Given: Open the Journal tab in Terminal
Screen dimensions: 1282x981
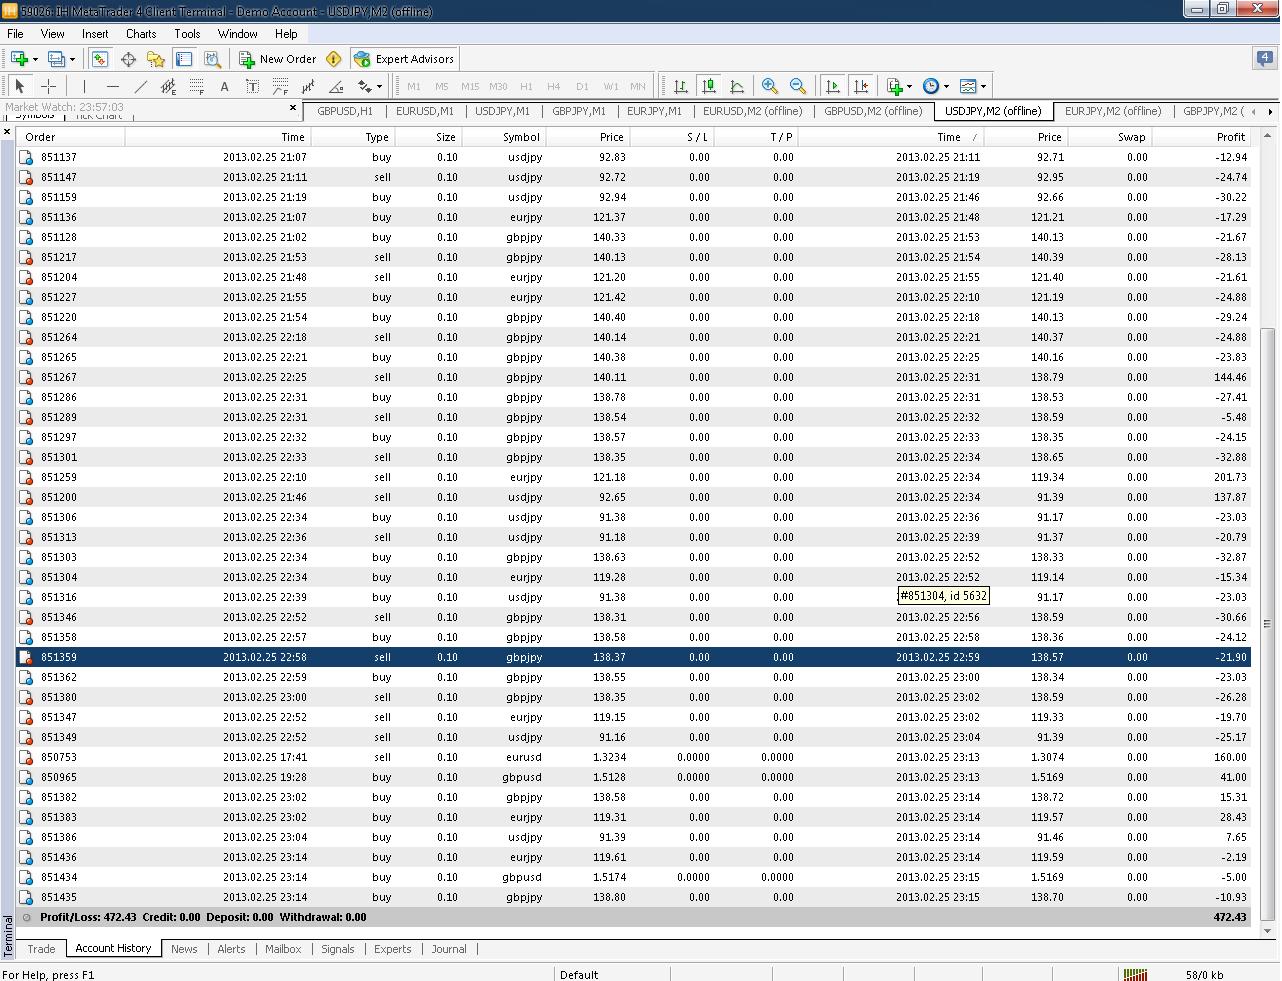Looking at the screenshot, I should (449, 949).
